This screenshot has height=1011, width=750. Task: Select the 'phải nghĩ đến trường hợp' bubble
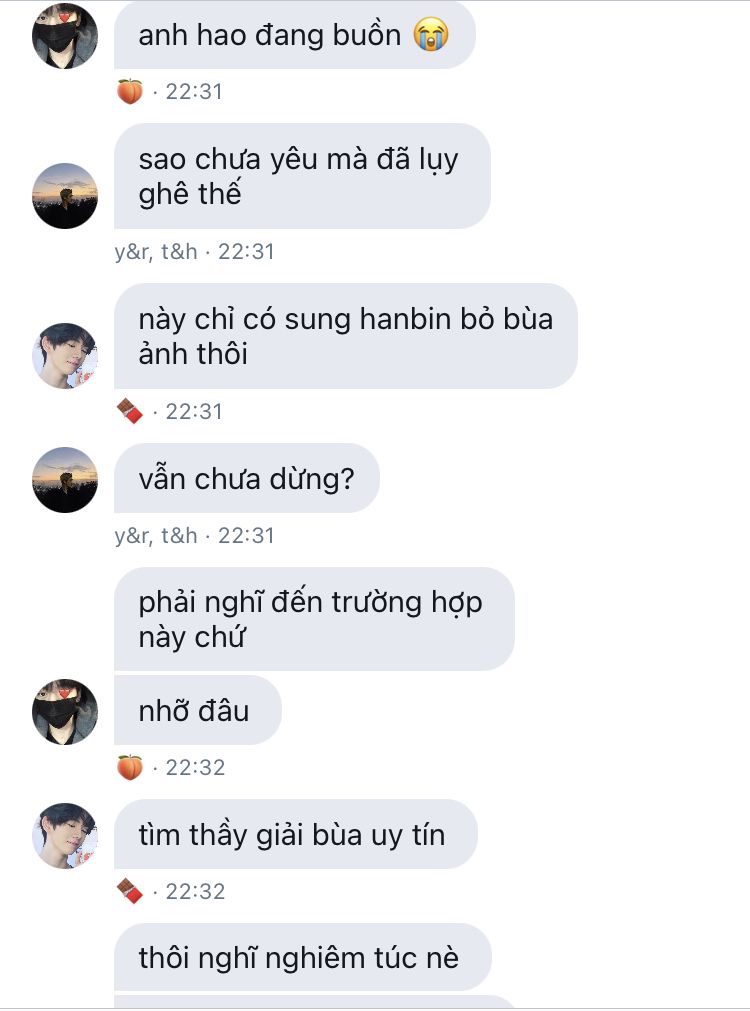coord(314,619)
